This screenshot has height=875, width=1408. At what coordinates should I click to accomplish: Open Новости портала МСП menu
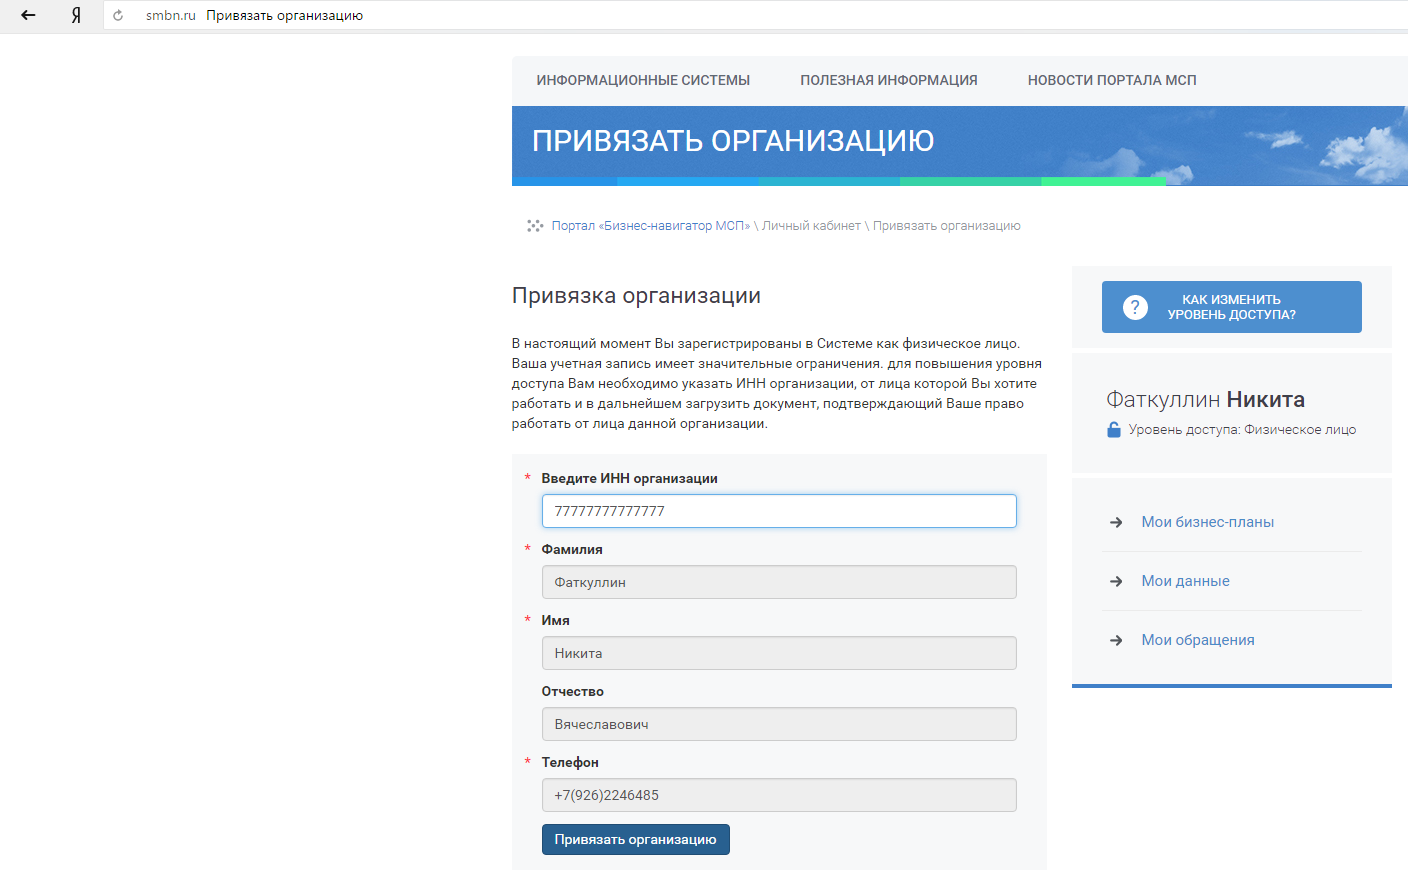point(1111,80)
